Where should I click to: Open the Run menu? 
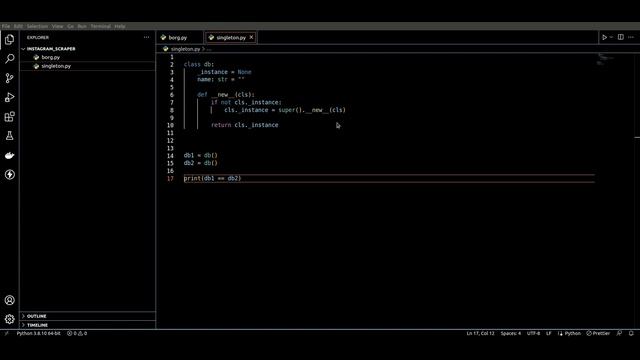click(x=82, y=26)
